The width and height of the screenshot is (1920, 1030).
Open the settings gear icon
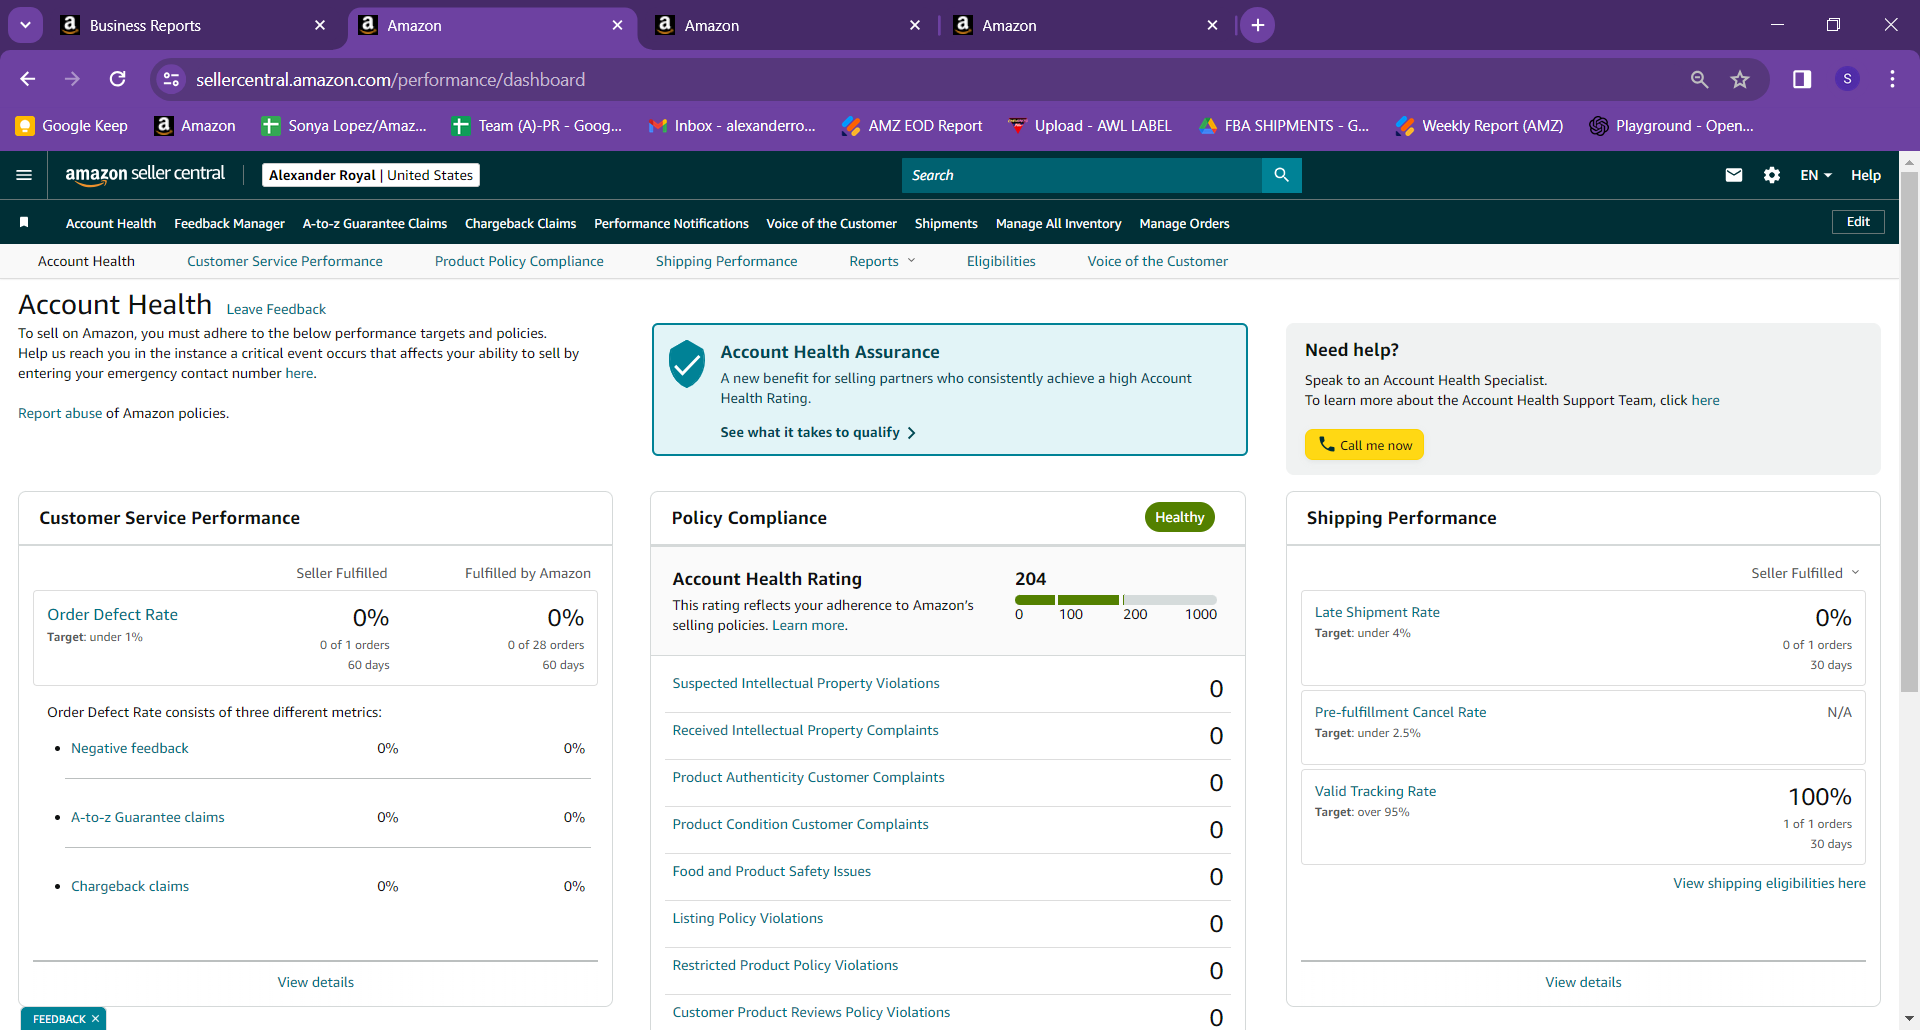click(x=1772, y=175)
